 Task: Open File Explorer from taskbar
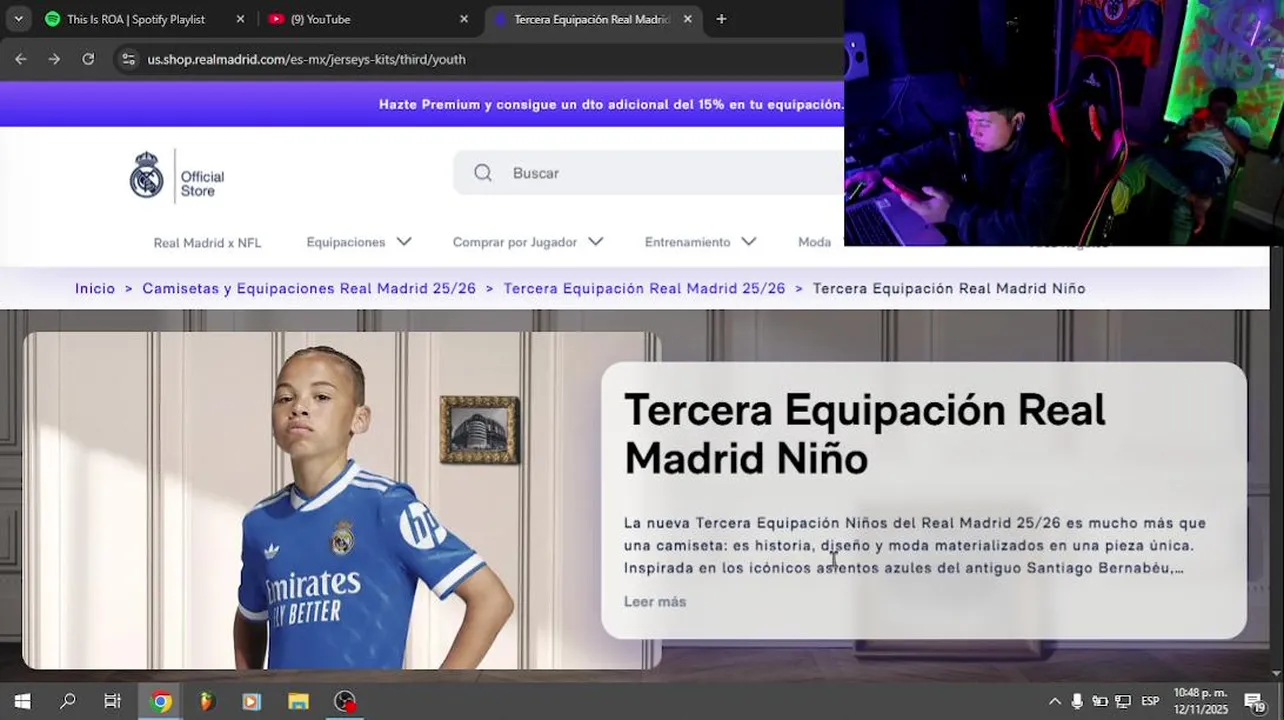click(x=297, y=701)
